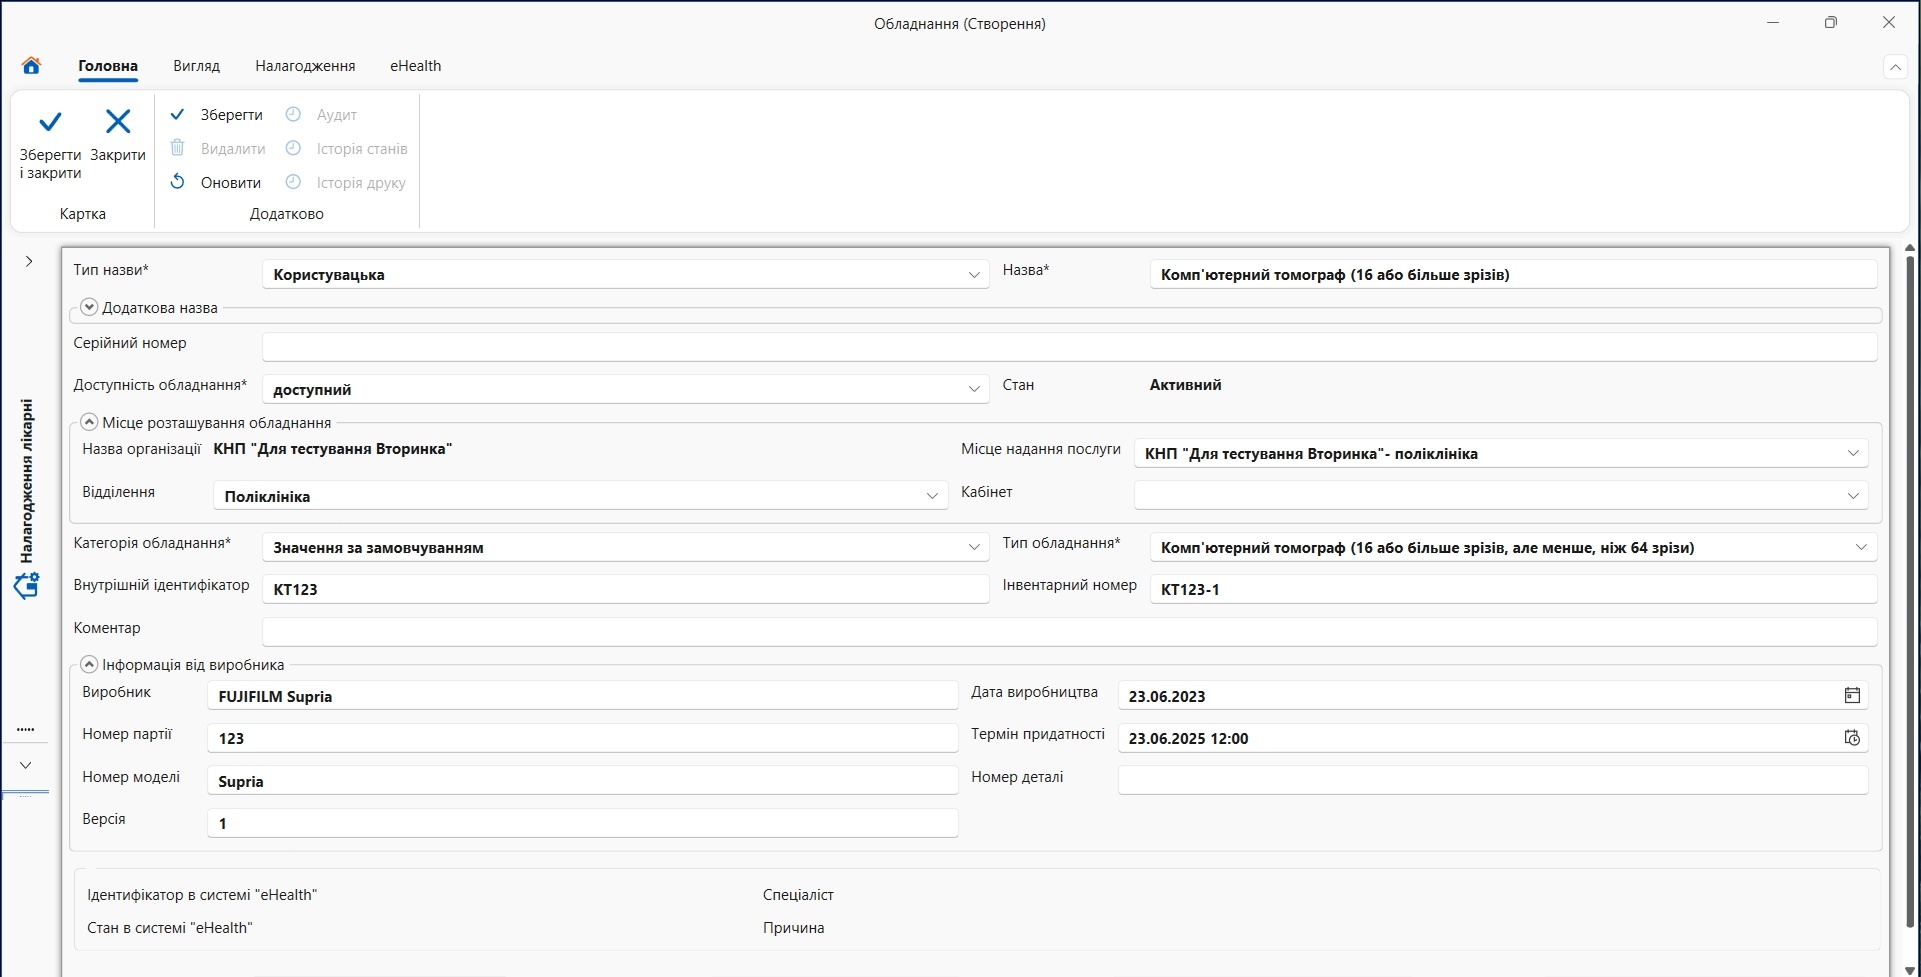Click the small Зберегти checkmark in Додатково group
The width and height of the screenshot is (1921, 977).
click(x=178, y=114)
